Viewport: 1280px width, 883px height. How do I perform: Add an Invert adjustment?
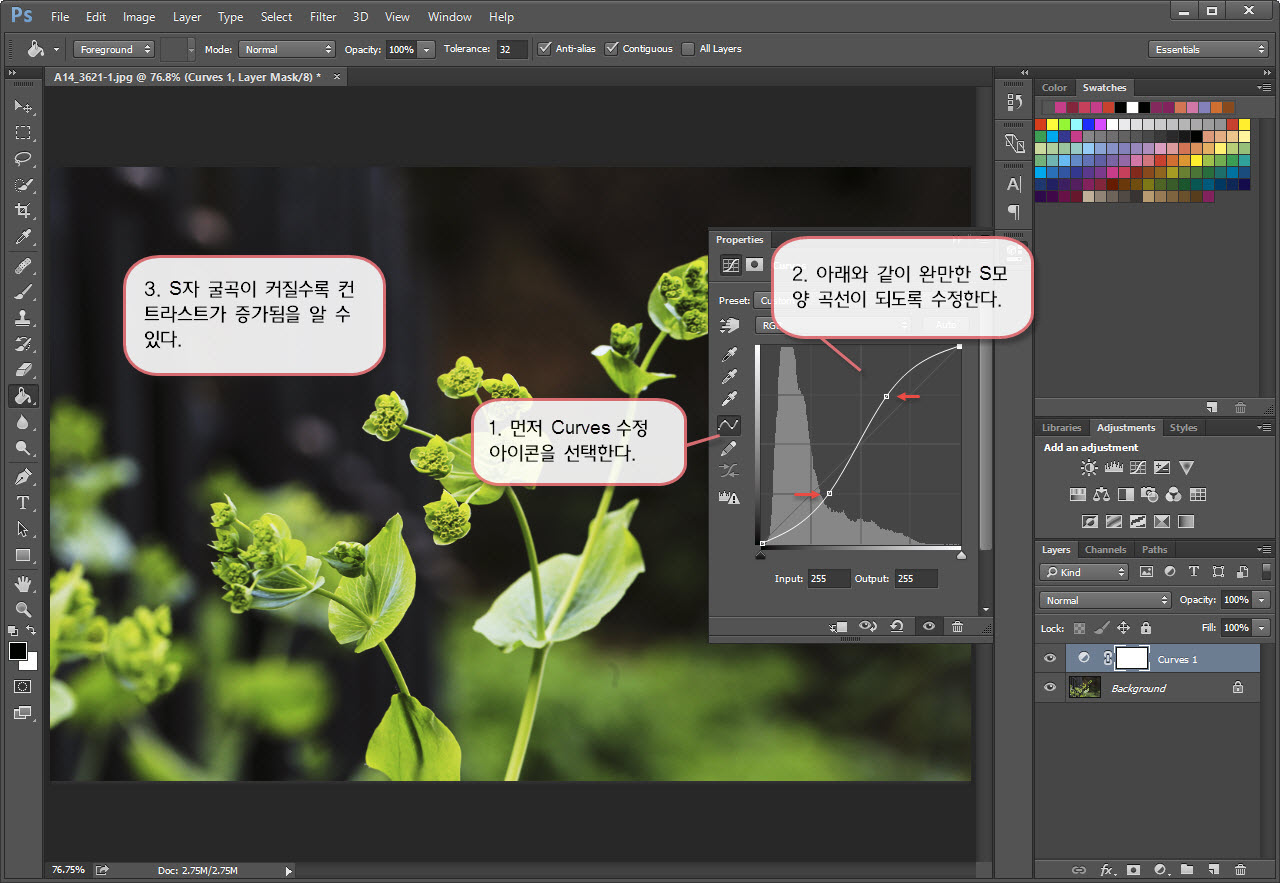(1090, 521)
